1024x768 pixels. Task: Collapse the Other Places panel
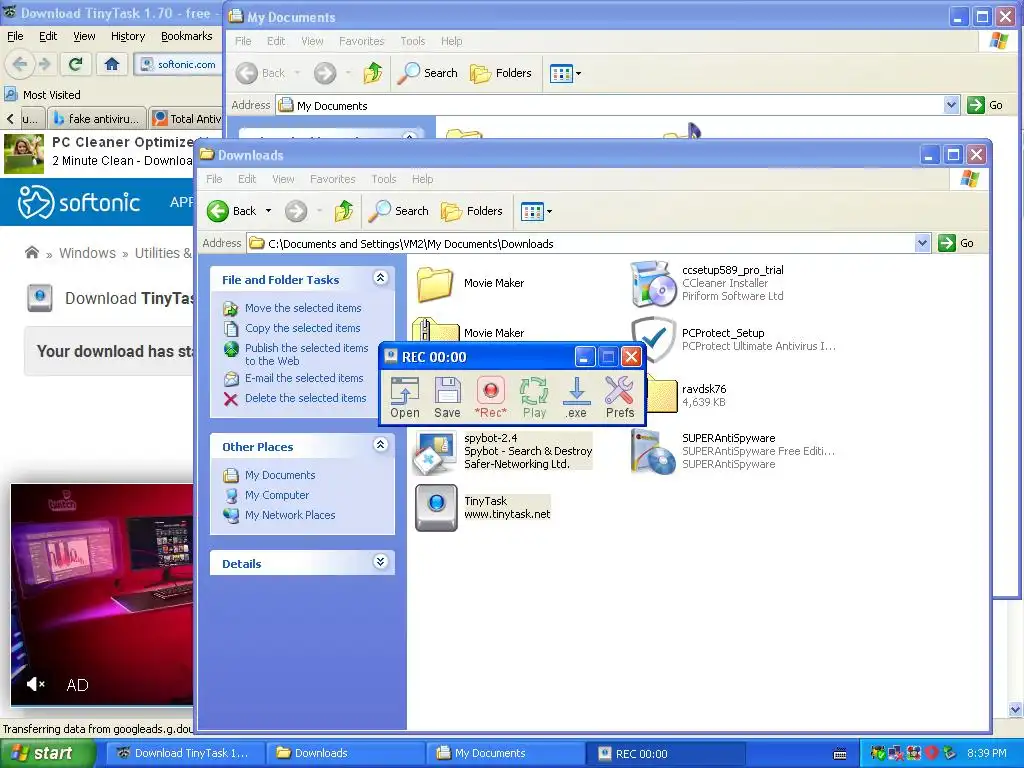[381, 445]
